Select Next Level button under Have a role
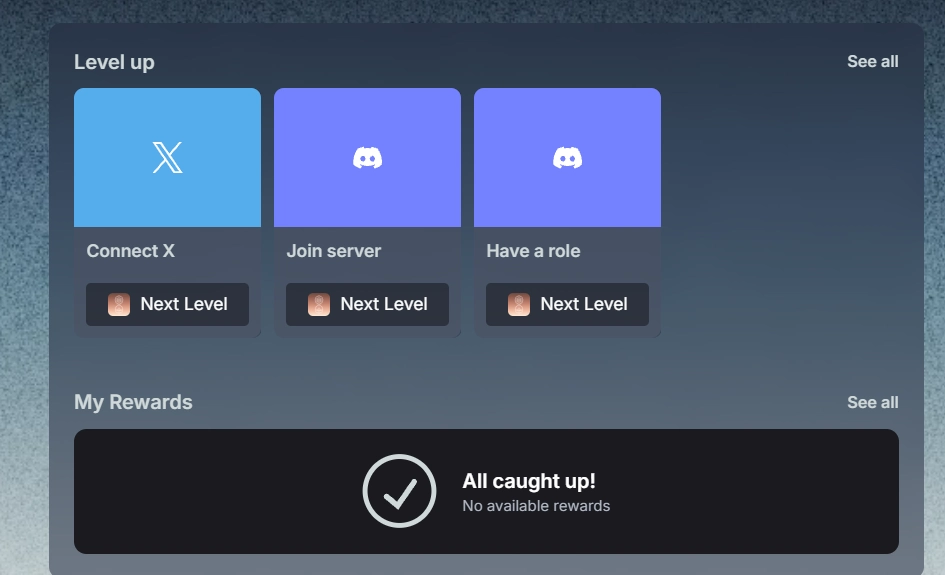Viewport: 945px width, 575px height. pos(568,304)
